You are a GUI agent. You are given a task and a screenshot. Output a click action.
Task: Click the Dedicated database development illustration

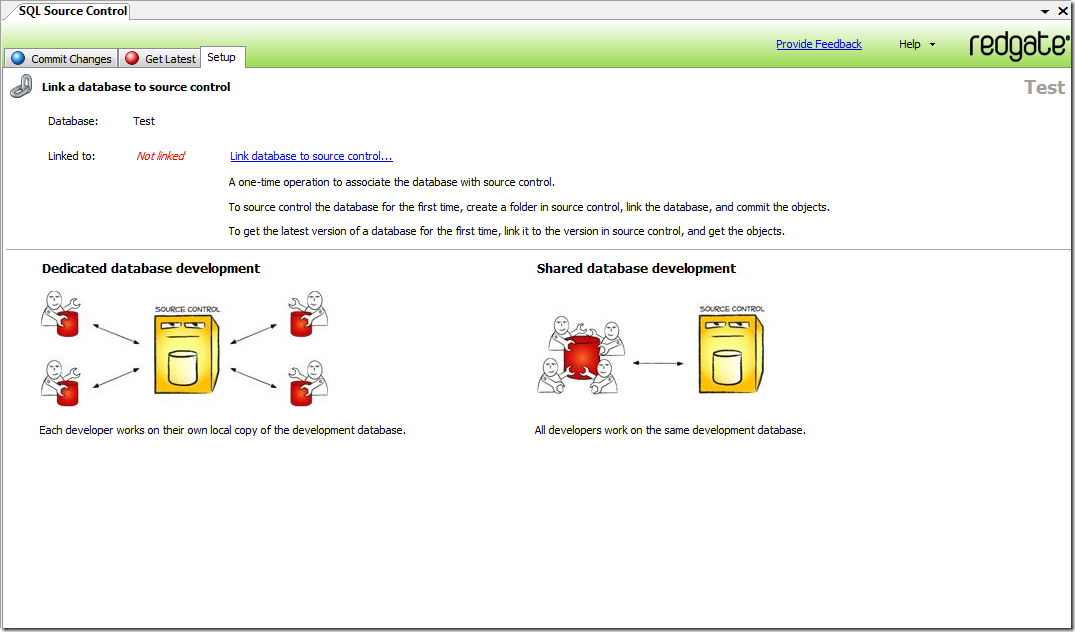(x=184, y=349)
